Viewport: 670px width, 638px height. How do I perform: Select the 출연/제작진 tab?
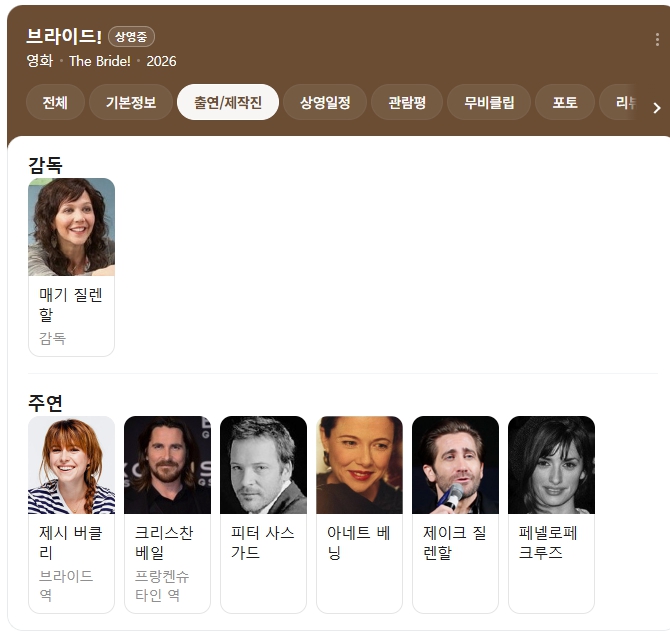tap(228, 102)
